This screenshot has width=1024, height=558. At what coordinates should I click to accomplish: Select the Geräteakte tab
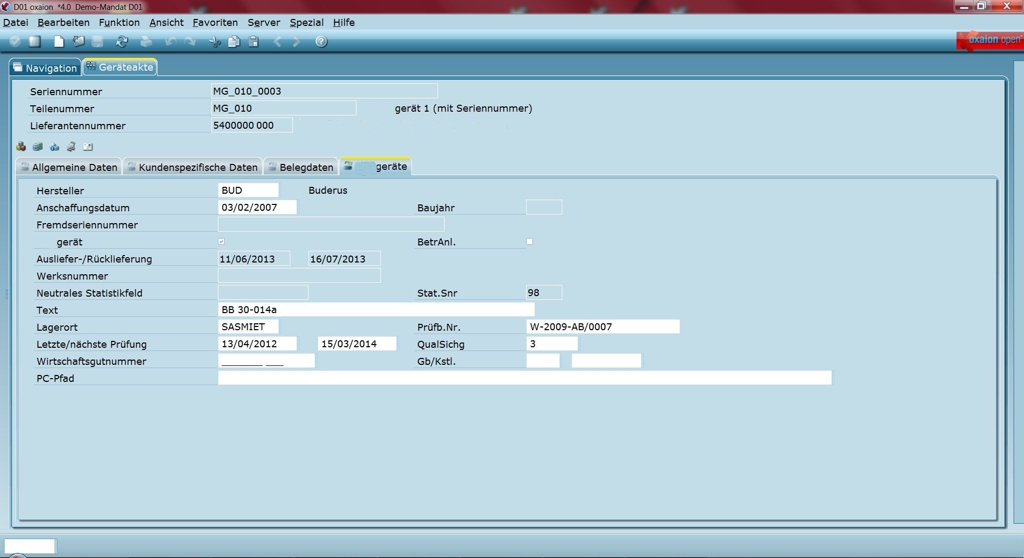[x=120, y=67]
